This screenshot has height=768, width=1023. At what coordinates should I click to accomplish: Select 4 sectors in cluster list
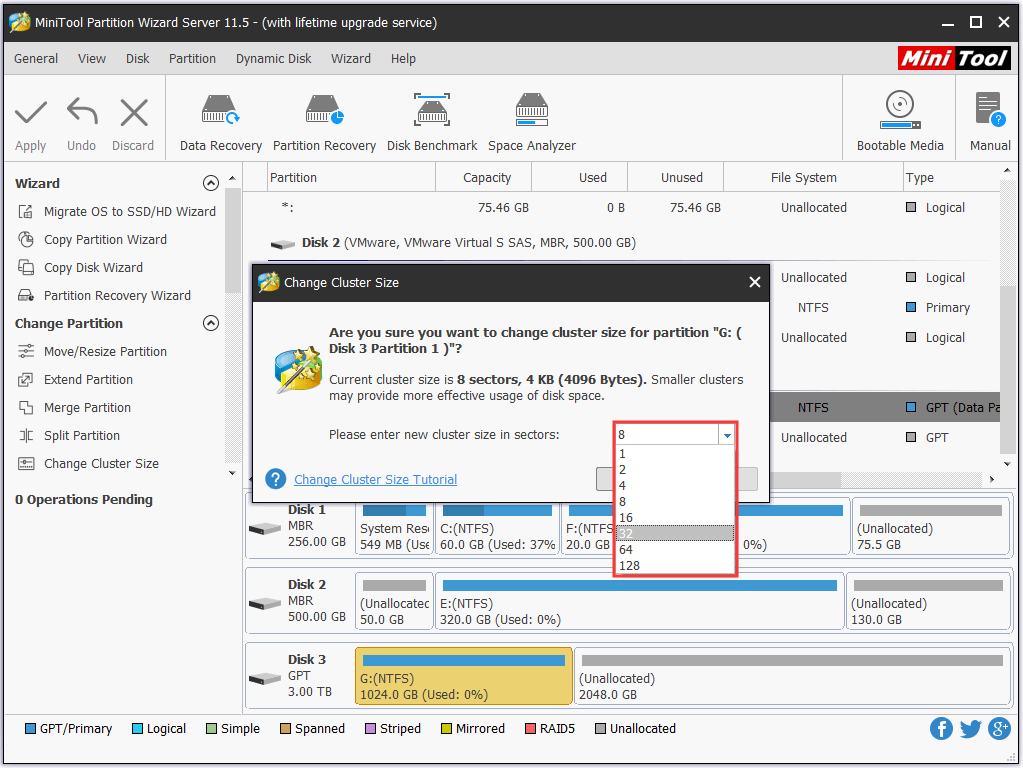[x=675, y=485]
